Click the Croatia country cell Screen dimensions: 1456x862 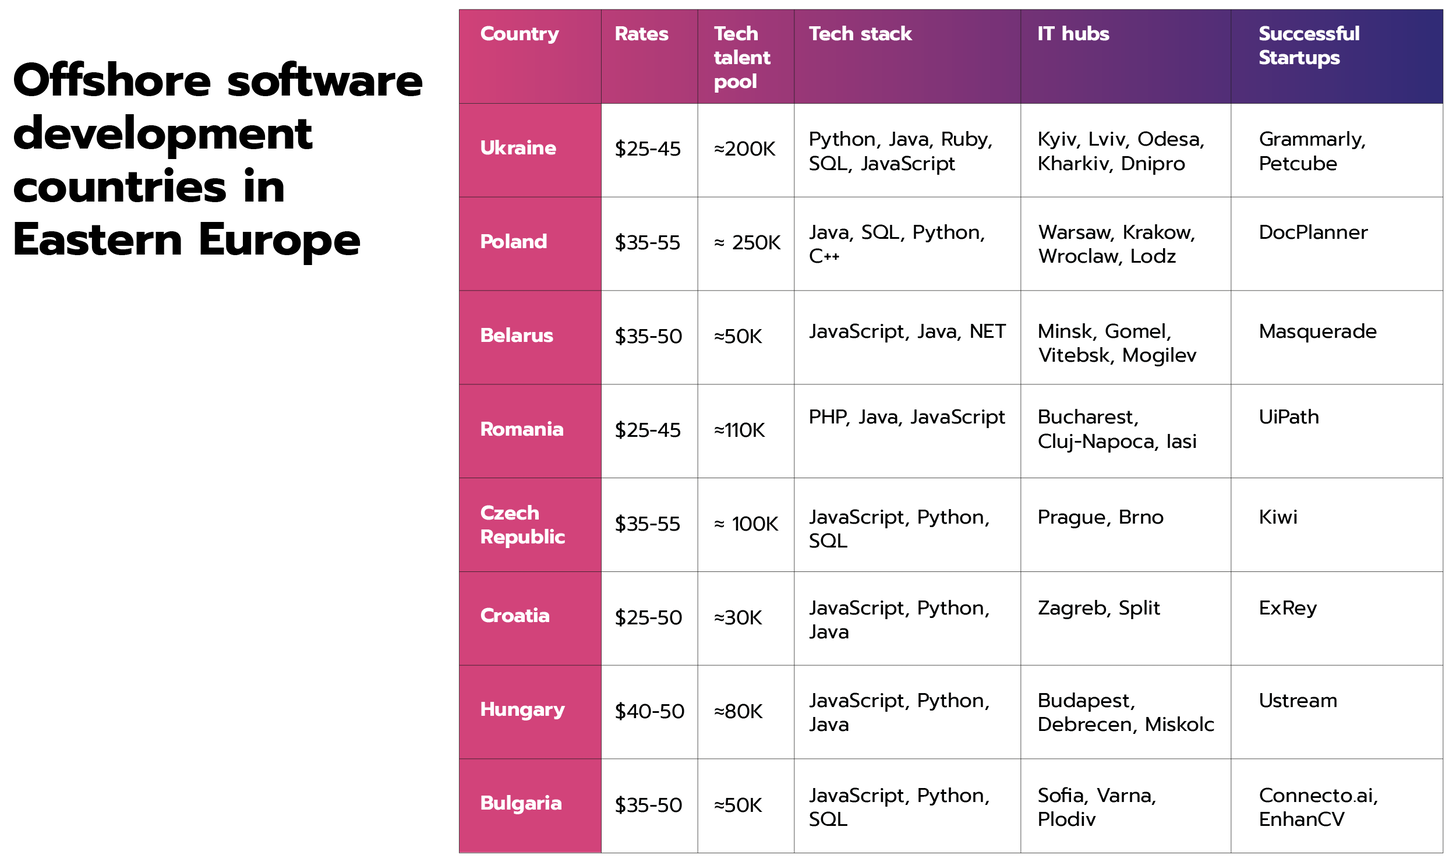point(515,616)
